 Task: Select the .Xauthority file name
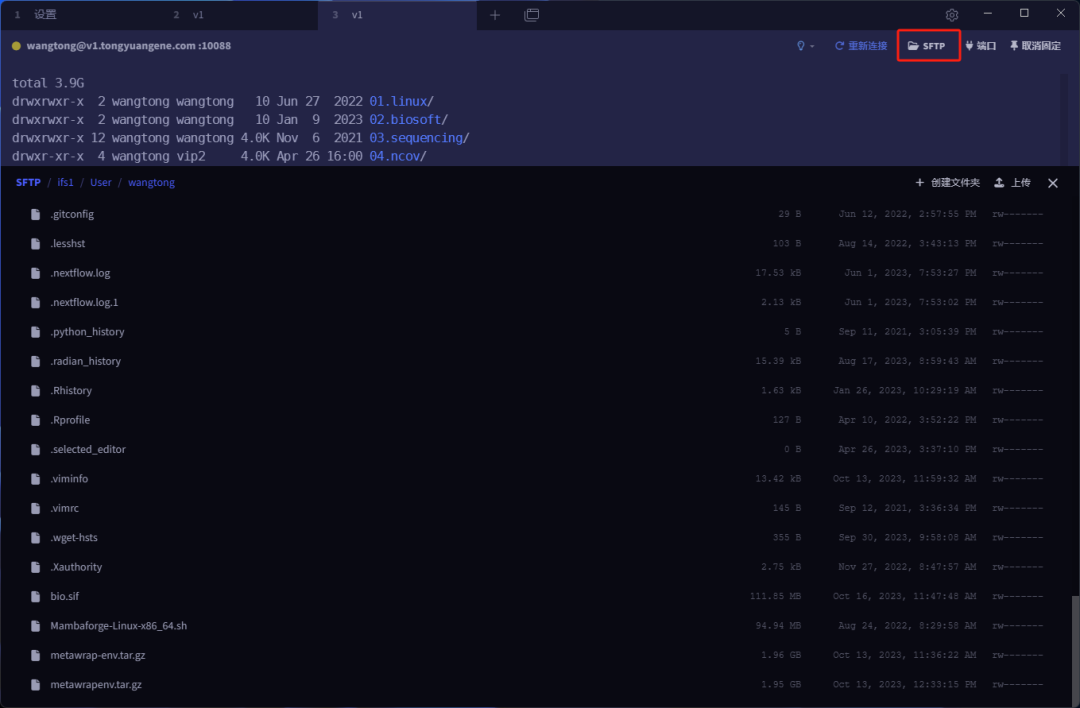pos(76,567)
